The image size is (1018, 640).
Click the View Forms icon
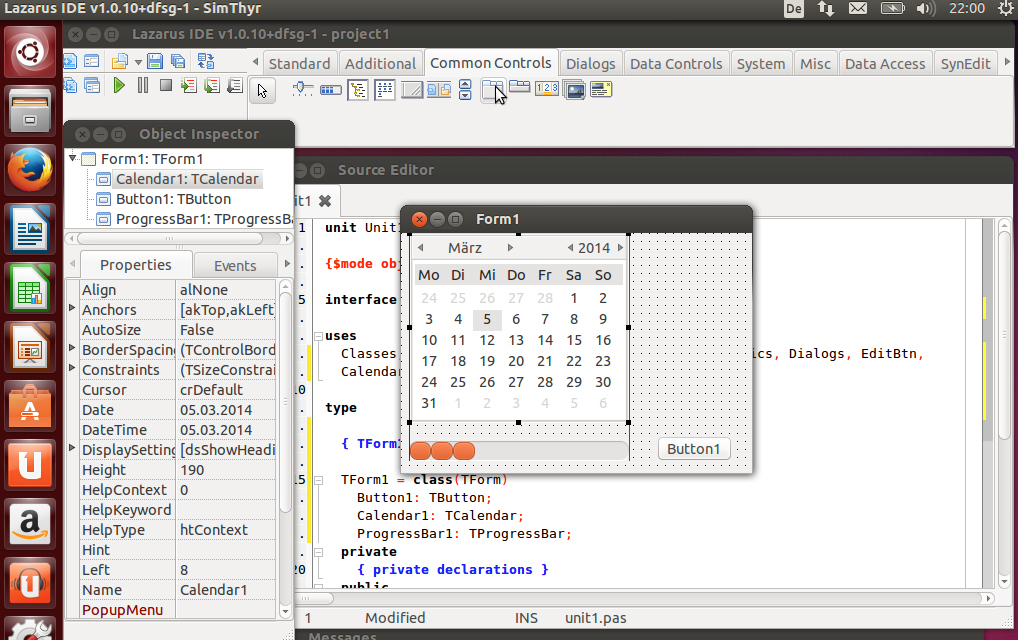[x=92, y=86]
